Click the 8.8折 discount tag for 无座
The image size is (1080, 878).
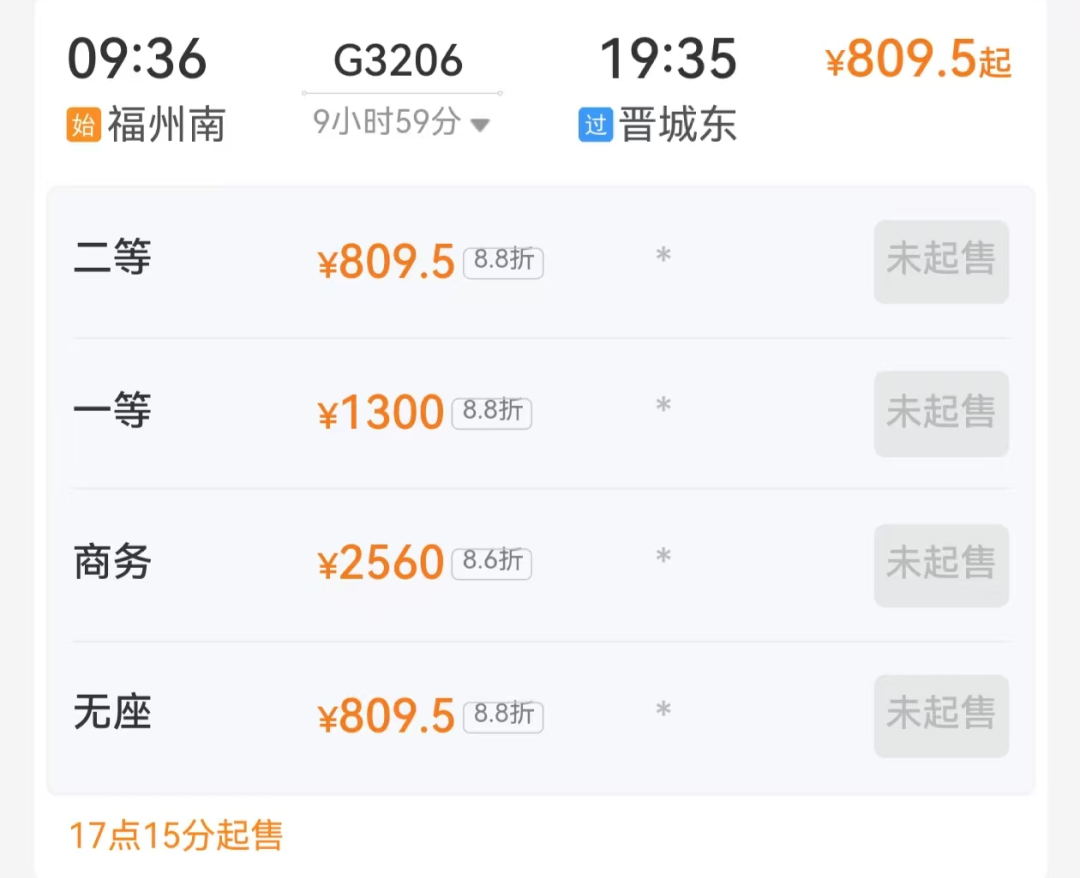(503, 715)
